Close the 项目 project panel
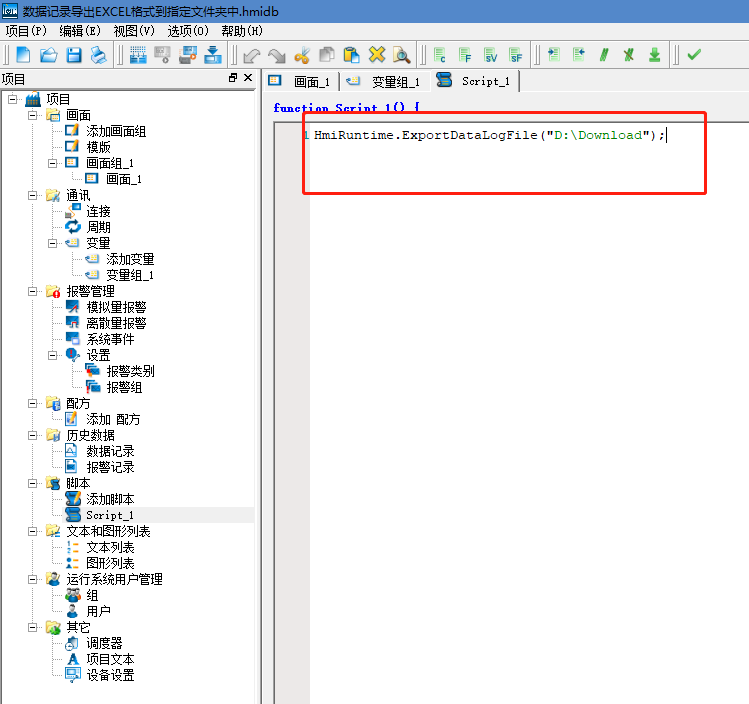This screenshot has height=704, width=749. tap(248, 77)
